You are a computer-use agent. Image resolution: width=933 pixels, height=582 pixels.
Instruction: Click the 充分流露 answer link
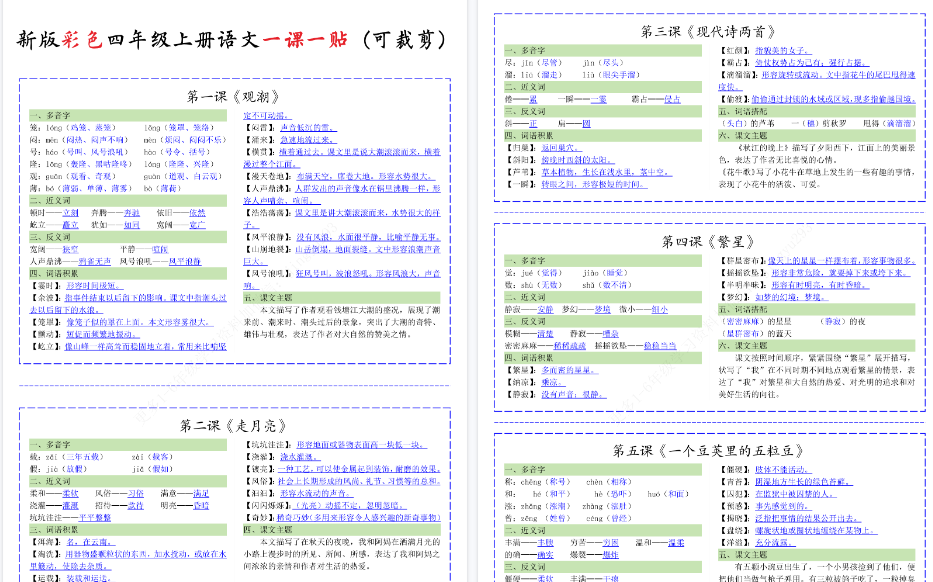tap(773, 544)
